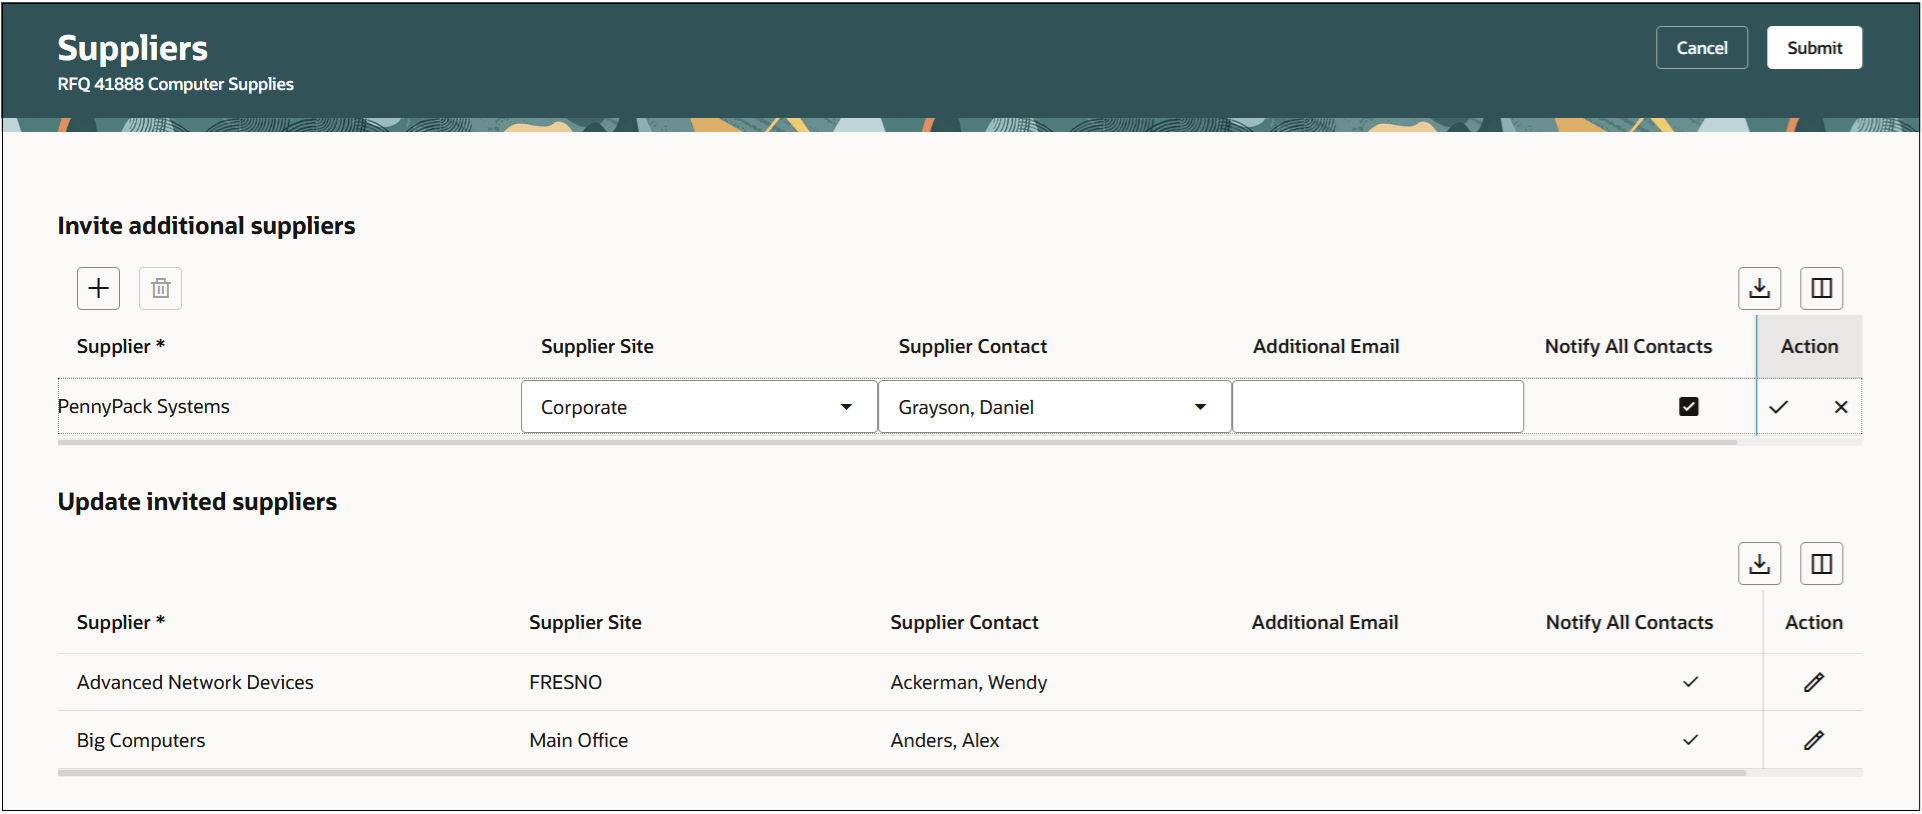Edit the Advanced Network Devices row

click(1814, 682)
